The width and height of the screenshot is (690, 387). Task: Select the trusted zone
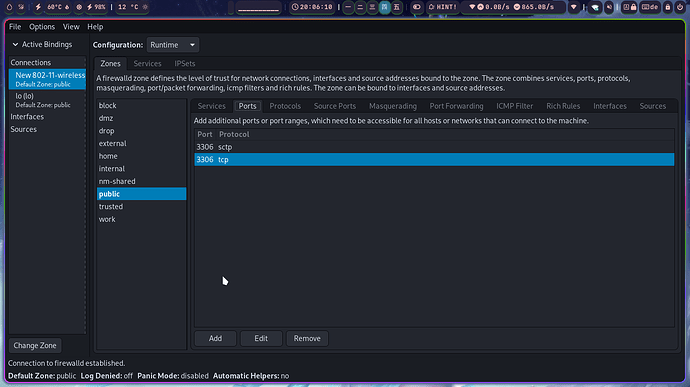pos(142,206)
